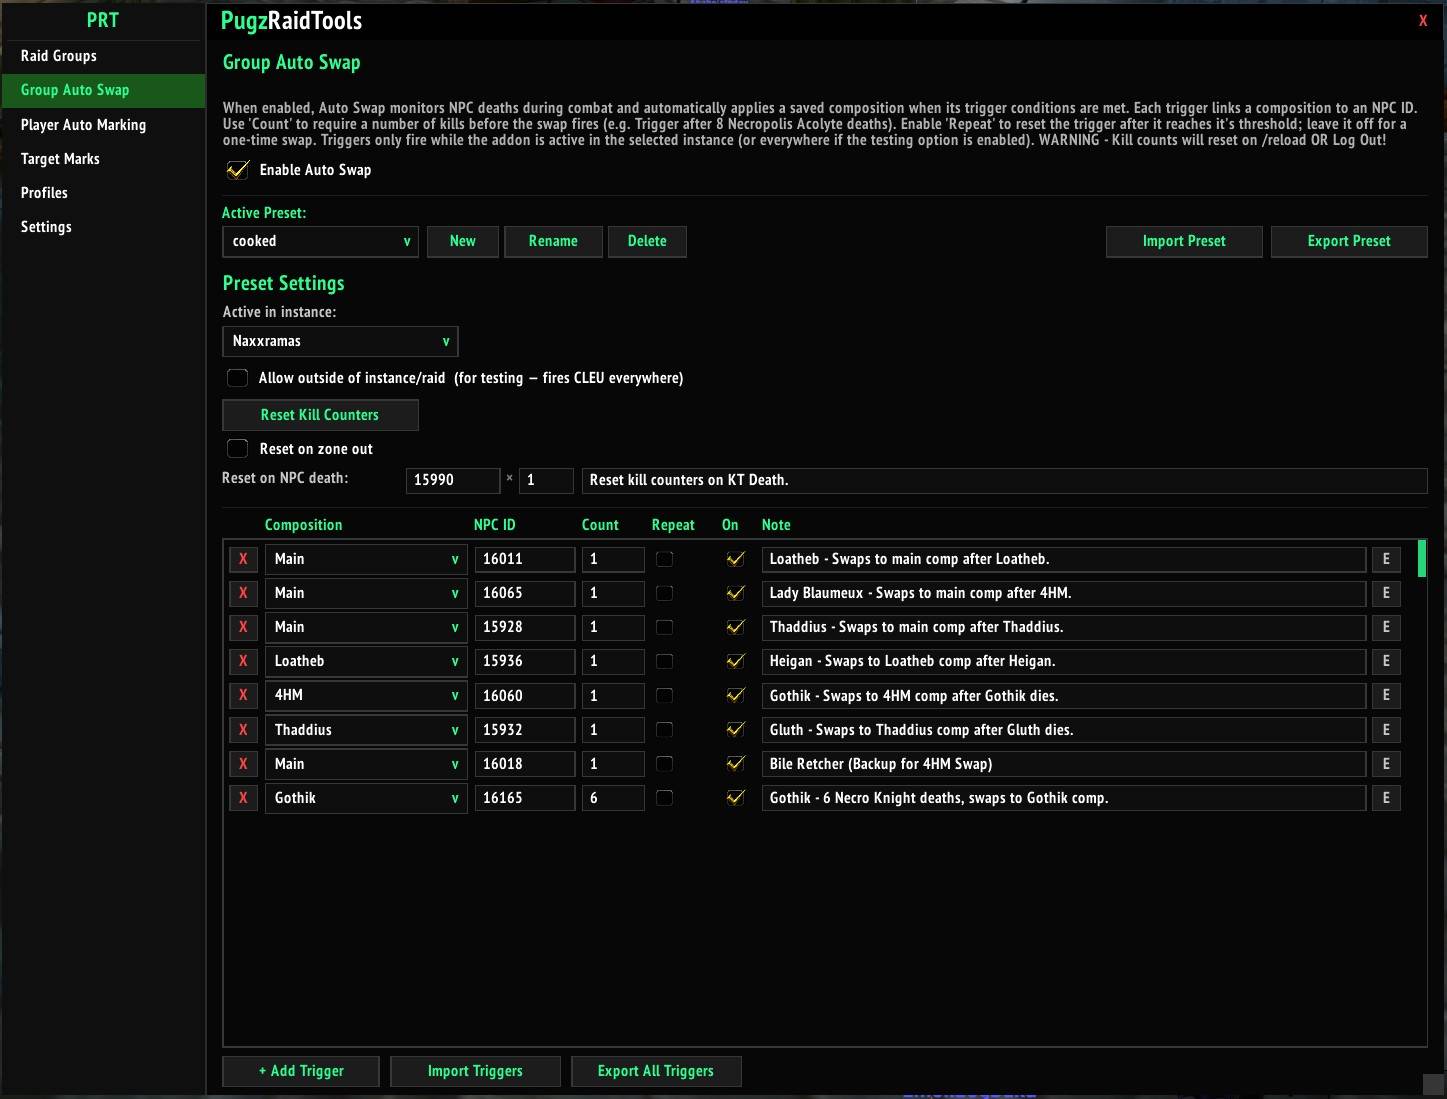
Task: Toggle Repeat for NPC 16011 trigger
Action: click(x=664, y=559)
